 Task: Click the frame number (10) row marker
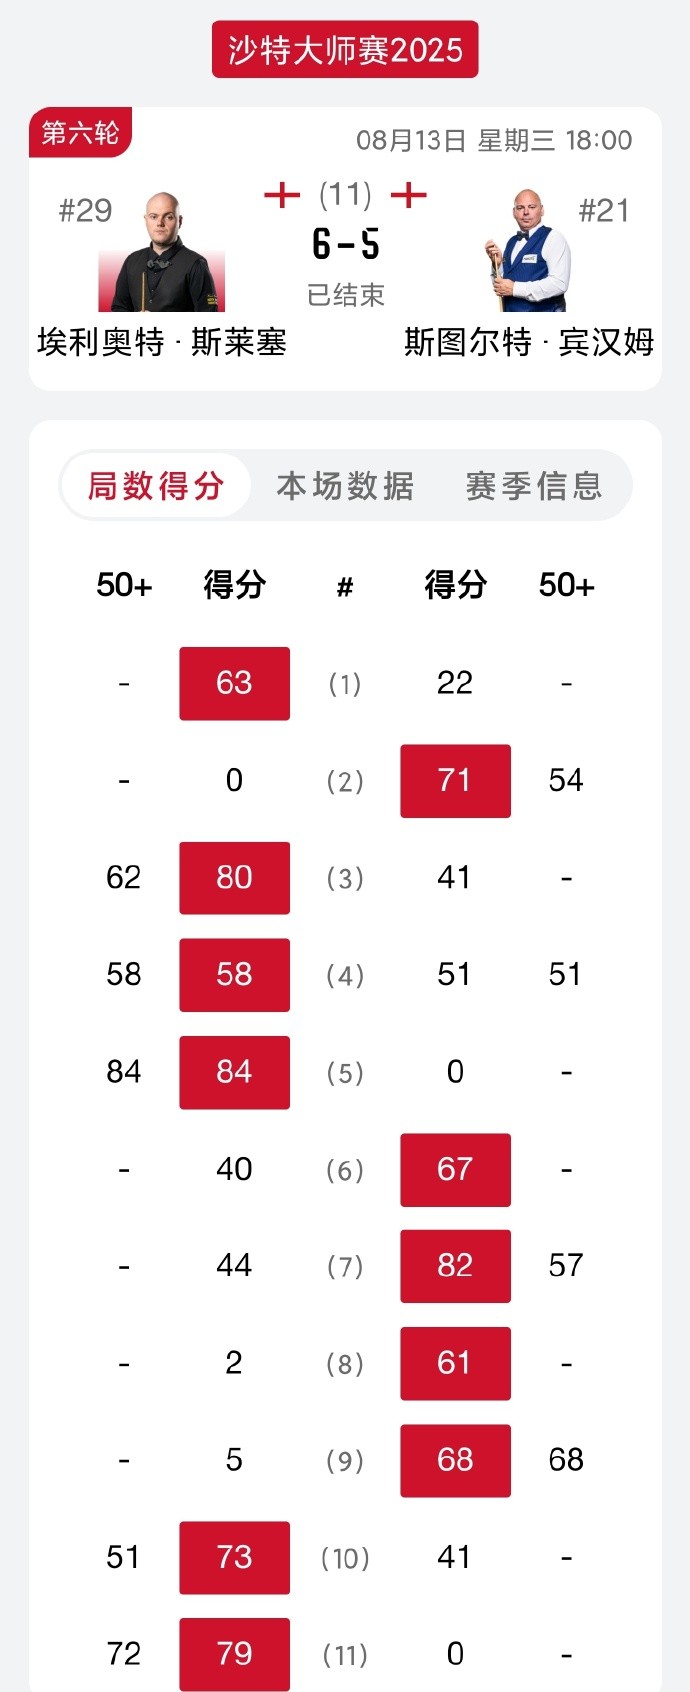tap(345, 1558)
